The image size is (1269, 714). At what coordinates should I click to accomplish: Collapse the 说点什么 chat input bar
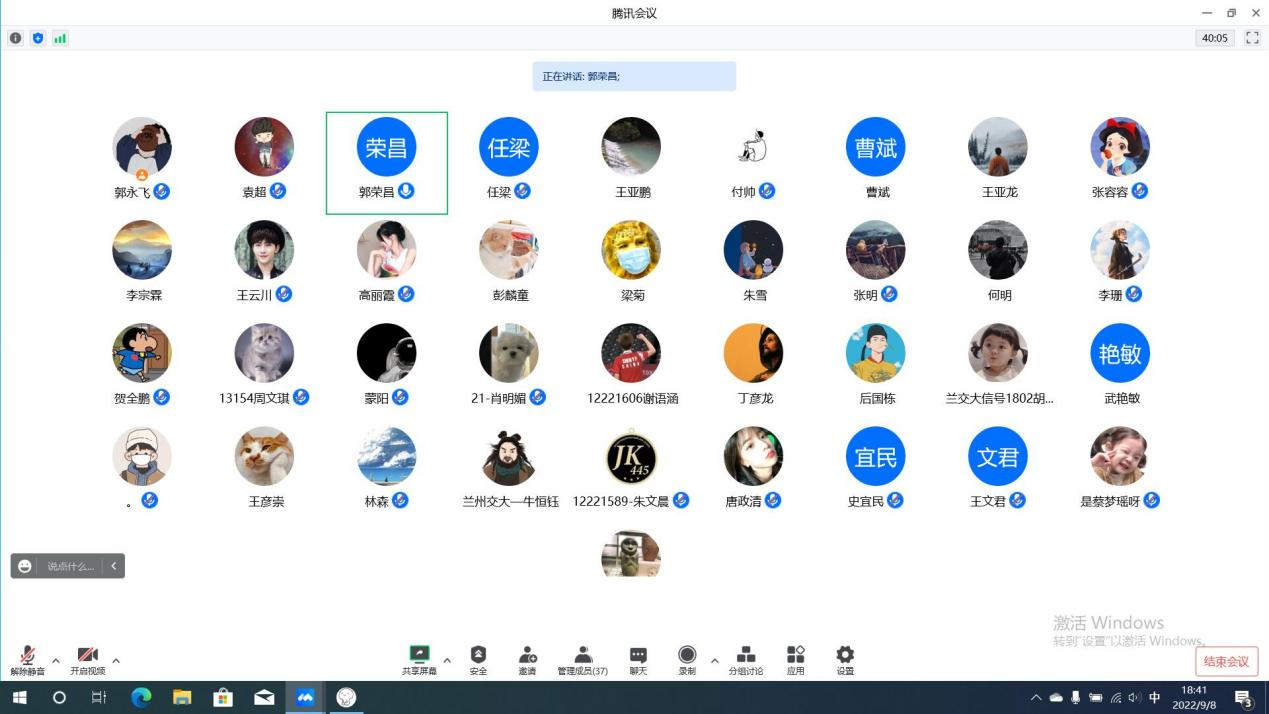tap(114, 566)
